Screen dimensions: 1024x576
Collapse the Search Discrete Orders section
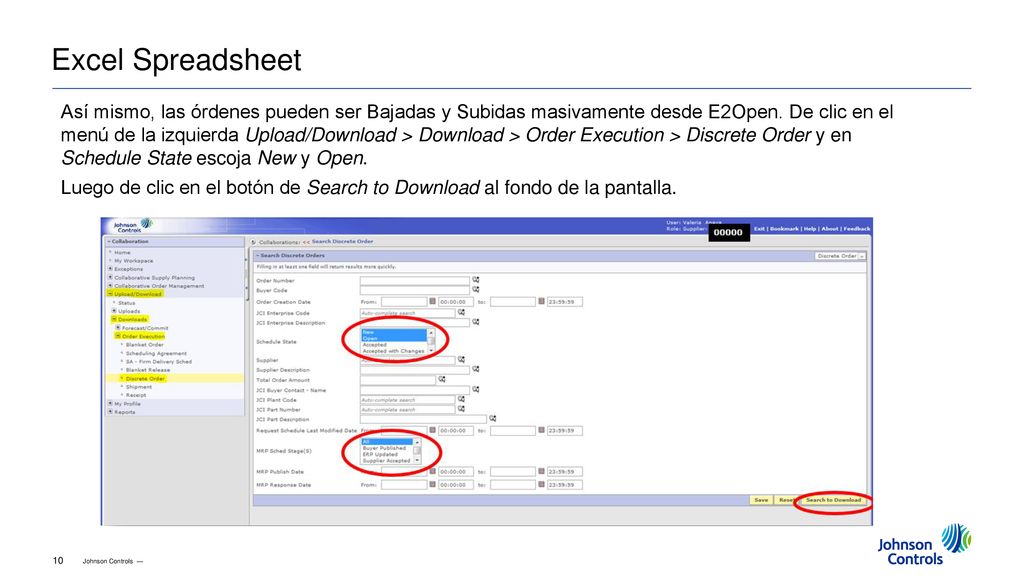point(258,255)
